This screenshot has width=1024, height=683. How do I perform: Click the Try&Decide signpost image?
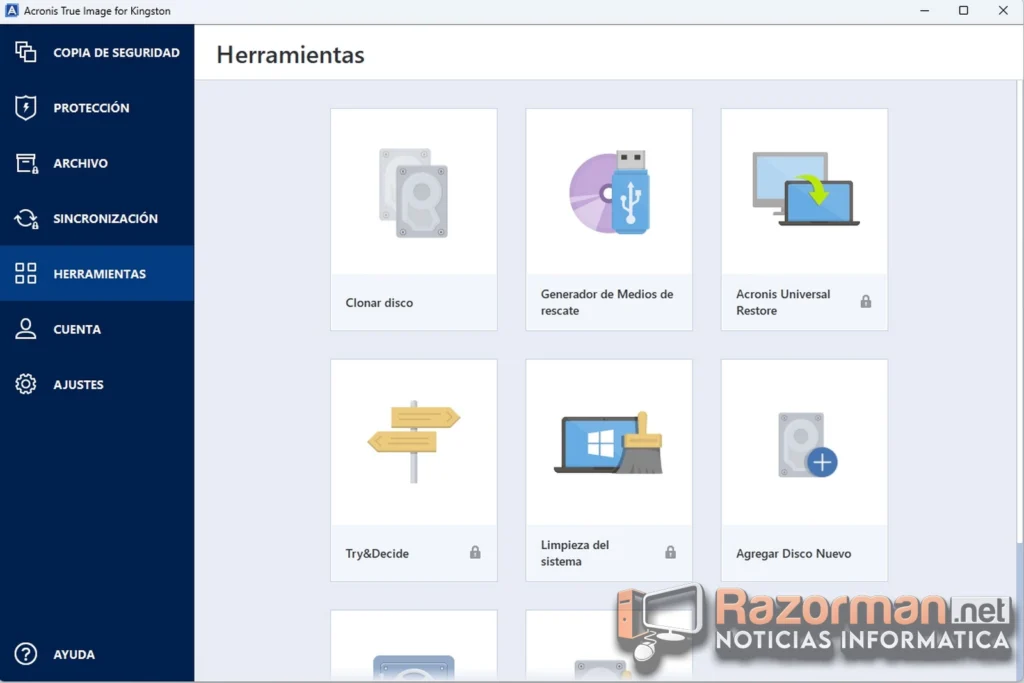(413, 442)
